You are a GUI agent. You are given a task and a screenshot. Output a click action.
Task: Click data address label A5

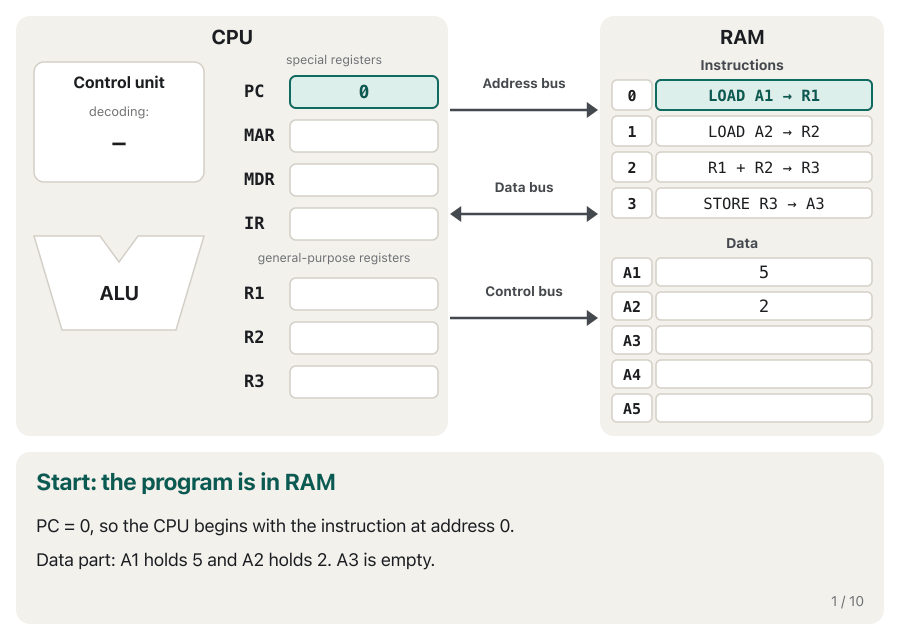coord(631,408)
